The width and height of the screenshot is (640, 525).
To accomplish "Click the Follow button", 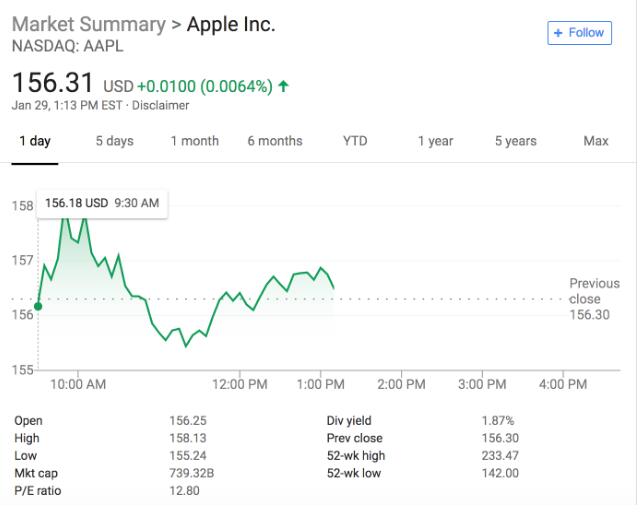I will (x=579, y=33).
